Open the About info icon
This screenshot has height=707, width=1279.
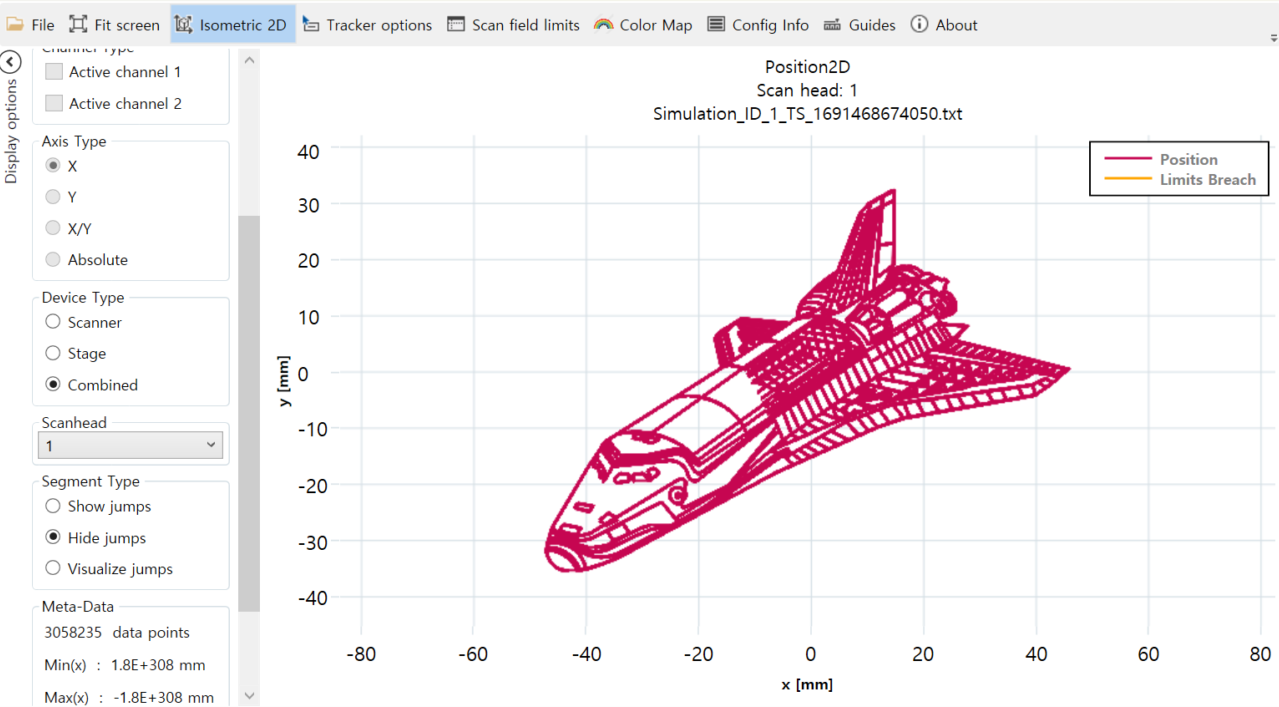point(919,25)
